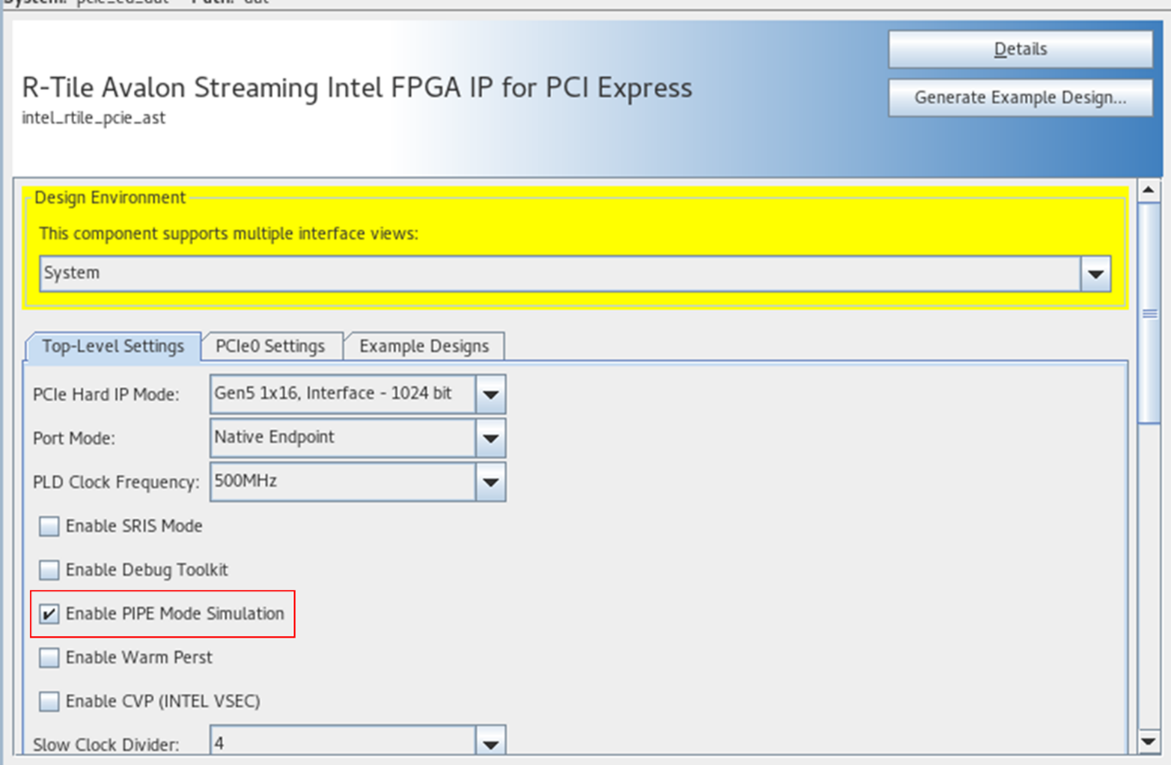
Task: Open the Design Environment System dropdown
Action: click(x=1096, y=273)
